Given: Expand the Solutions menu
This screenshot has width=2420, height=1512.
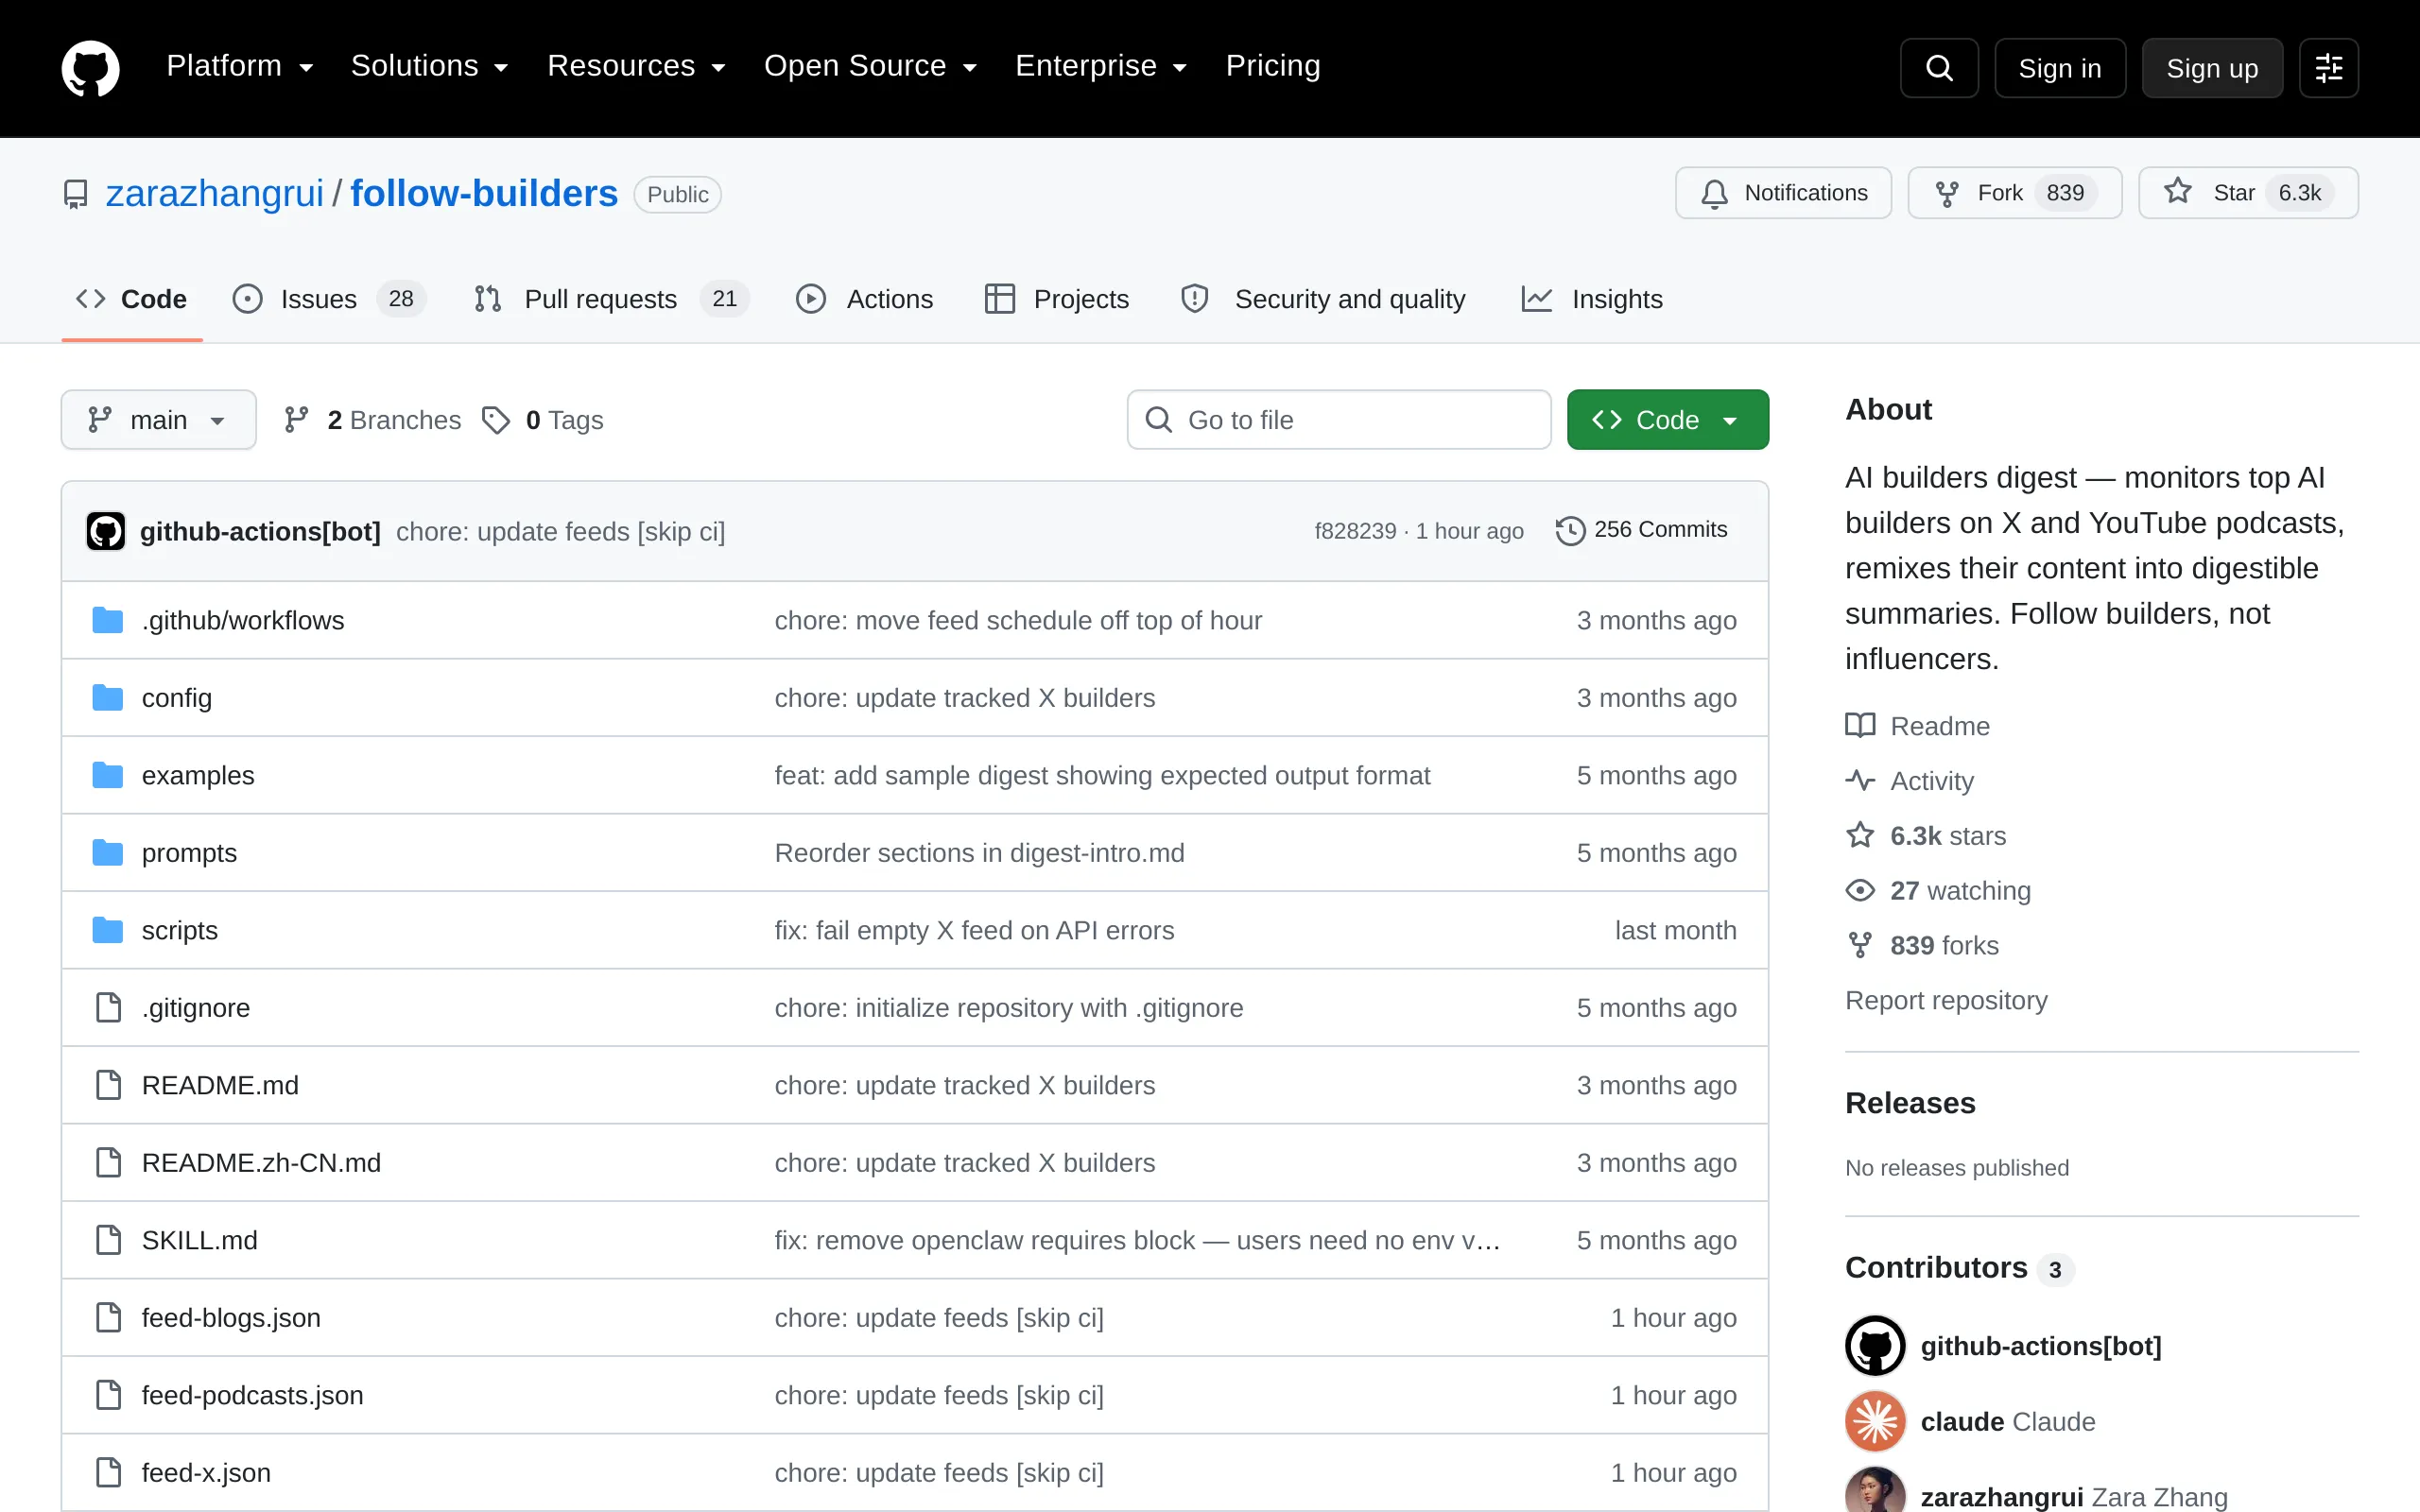Looking at the screenshot, I should point(430,66).
